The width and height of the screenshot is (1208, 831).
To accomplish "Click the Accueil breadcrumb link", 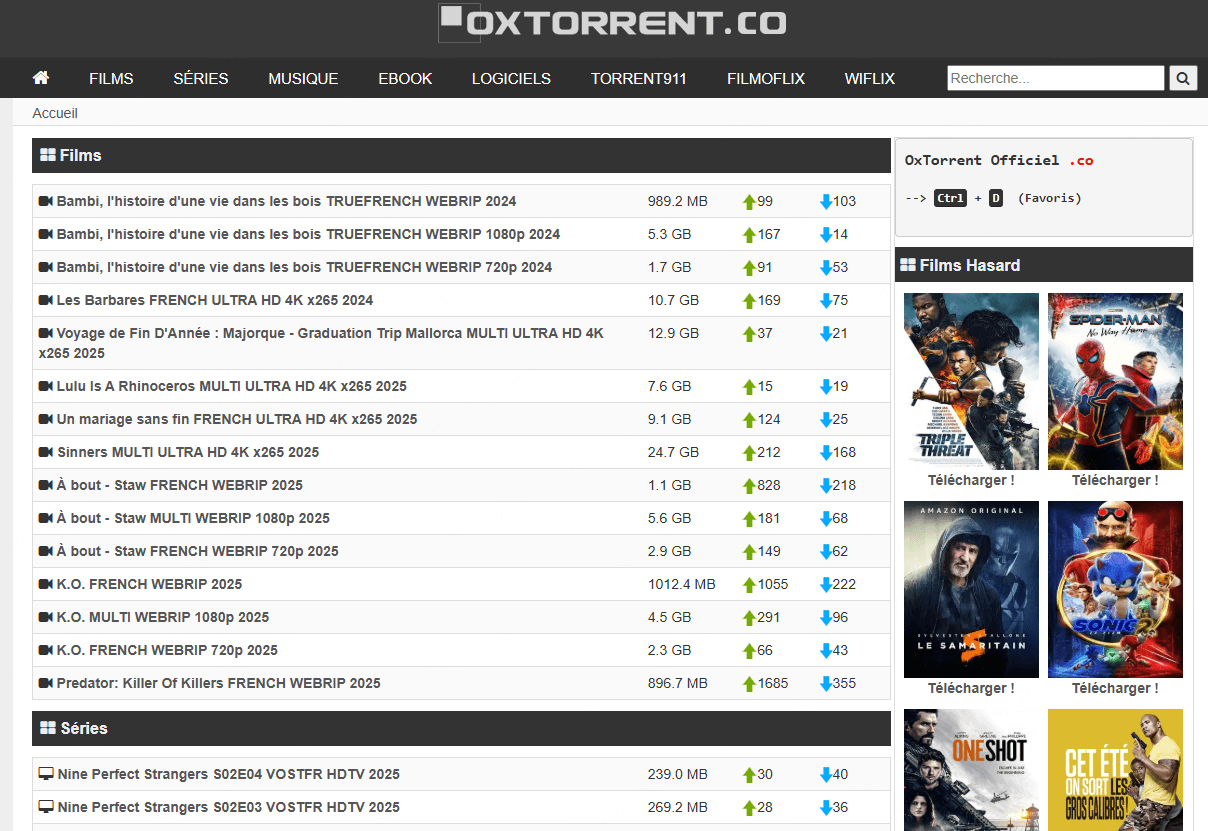I will coord(54,113).
